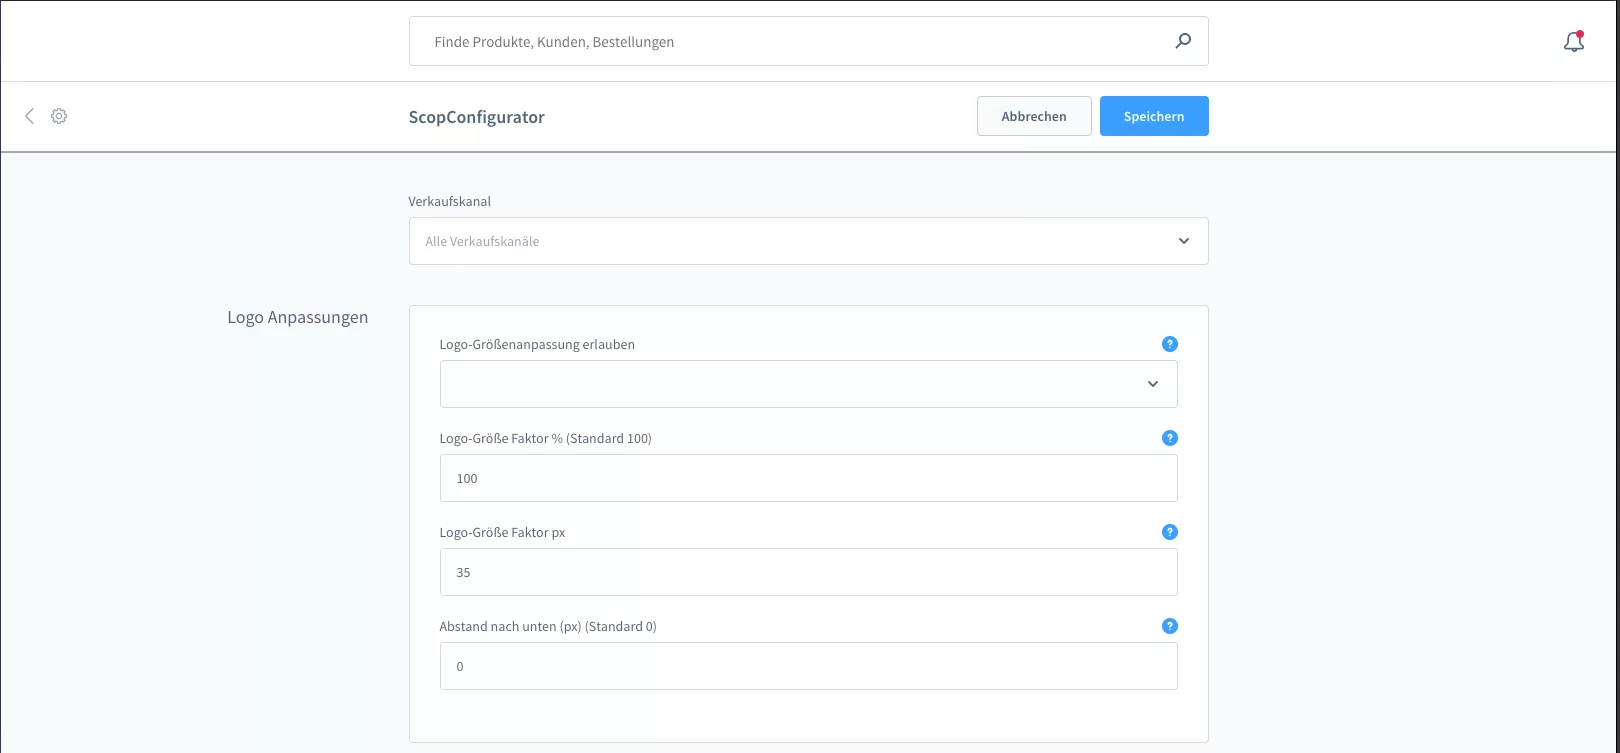Show help for Abstand nach unten
This screenshot has width=1620, height=753.
pos(1169,626)
